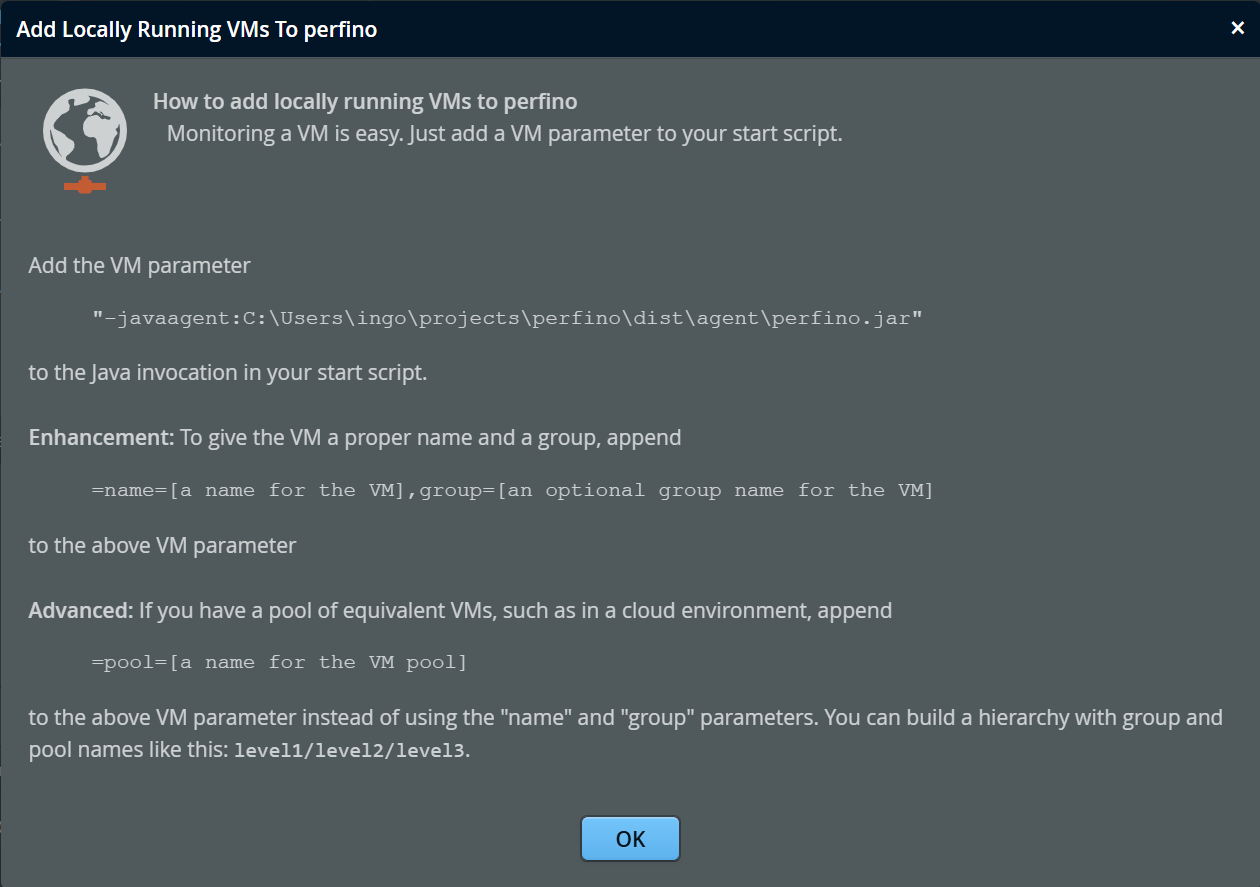Click the OK button
Screen dimensions: 1260x887
pos(630,839)
